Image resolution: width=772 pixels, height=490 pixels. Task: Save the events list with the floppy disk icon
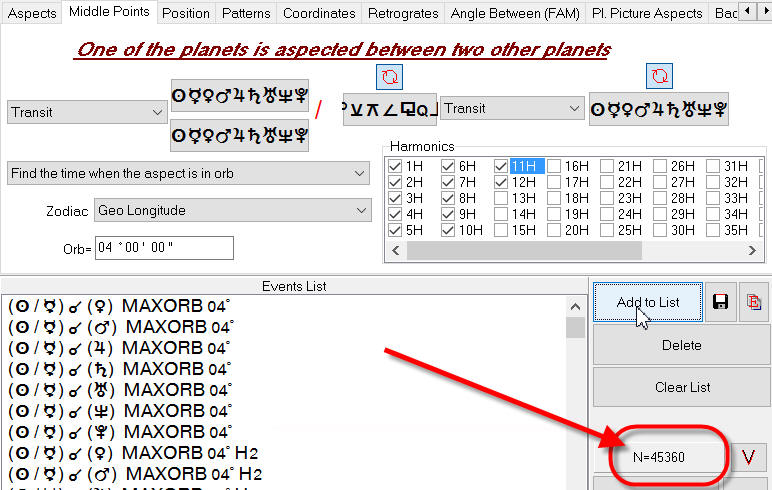coord(720,302)
